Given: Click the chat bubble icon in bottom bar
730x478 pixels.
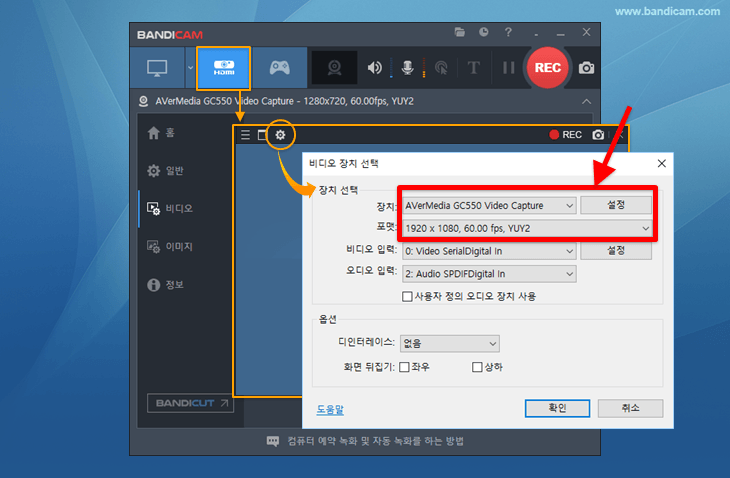Looking at the screenshot, I should 273,441.
